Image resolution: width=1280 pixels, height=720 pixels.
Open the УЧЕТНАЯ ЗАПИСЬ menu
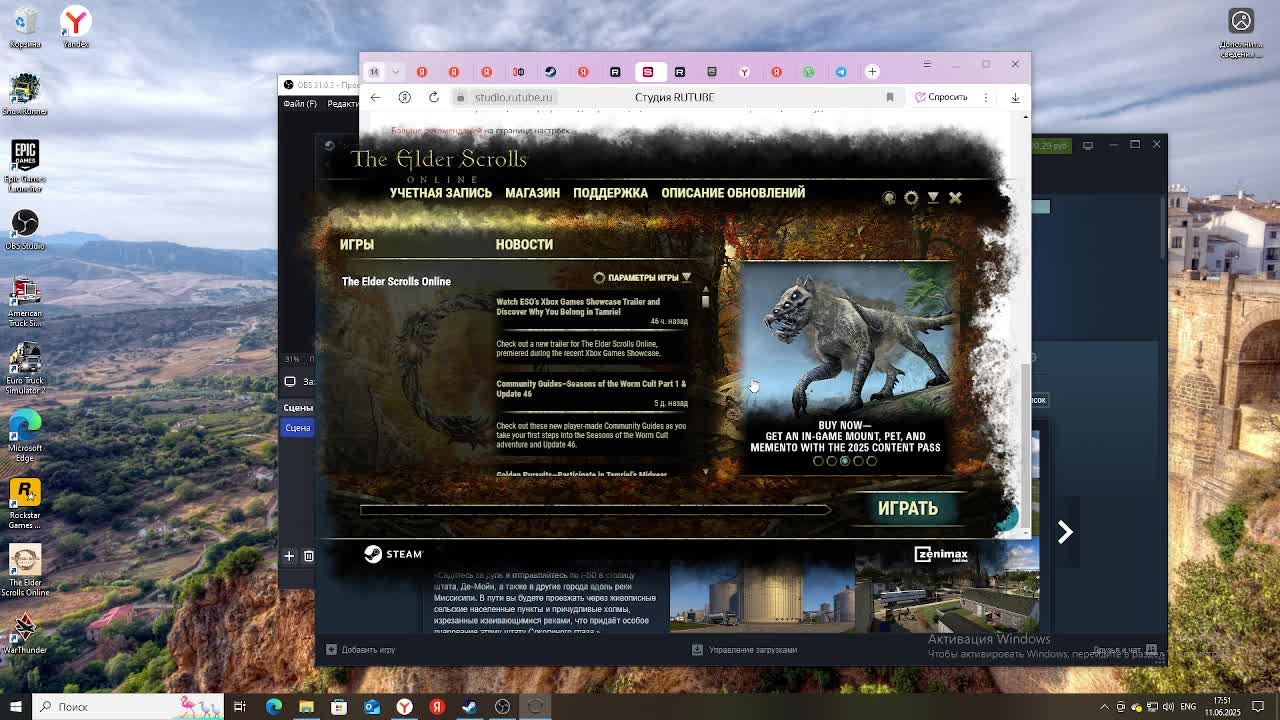pyautogui.click(x=441, y=193)
